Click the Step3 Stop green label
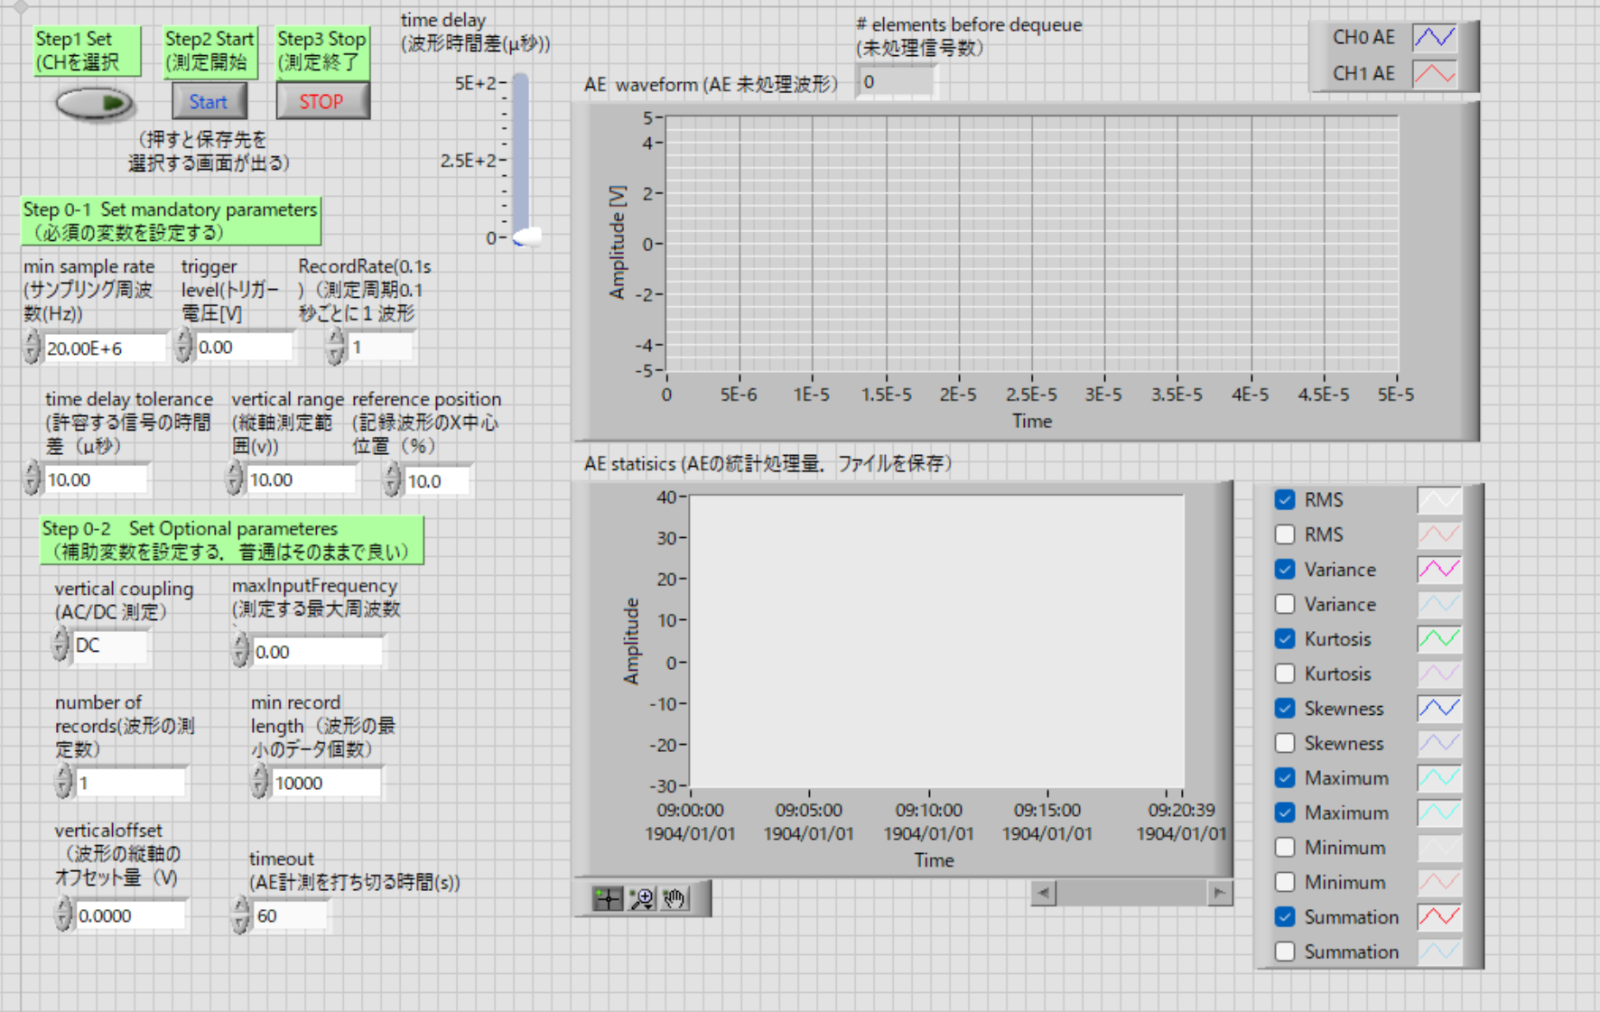Screen dimensions: 1600x1012 322,50
